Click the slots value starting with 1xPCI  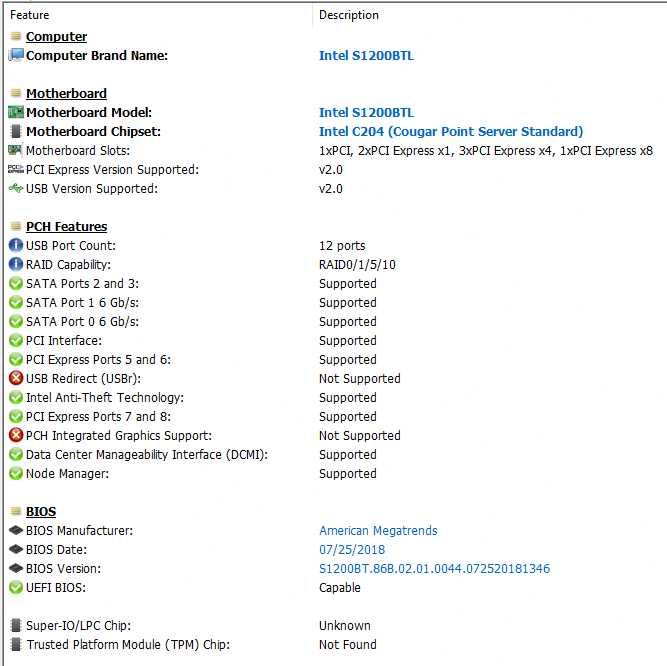pyautogui.click(x=486, y=151)
